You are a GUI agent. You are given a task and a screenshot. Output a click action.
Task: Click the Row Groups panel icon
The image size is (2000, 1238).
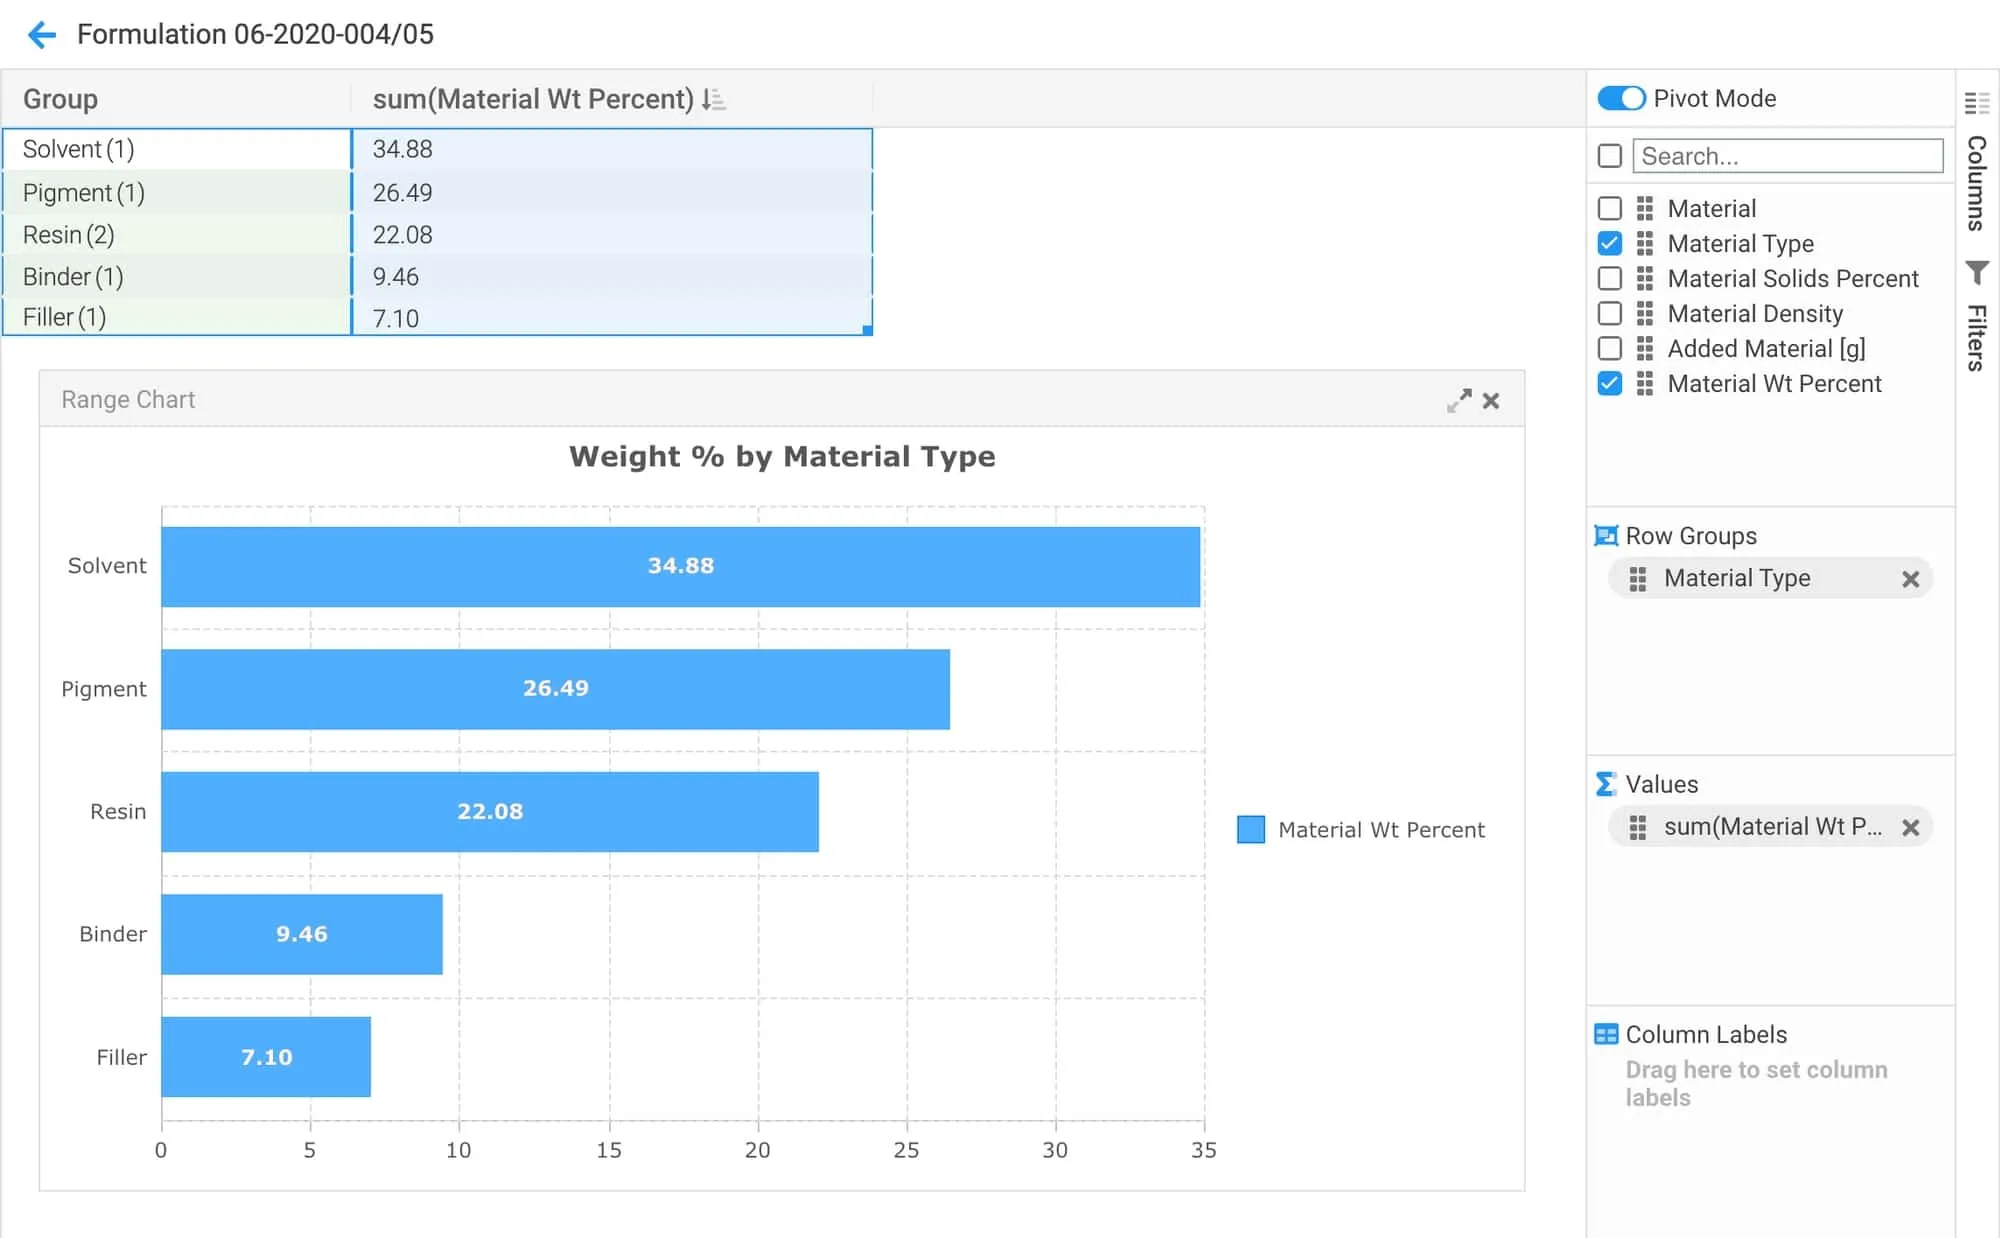(1608, 536)
